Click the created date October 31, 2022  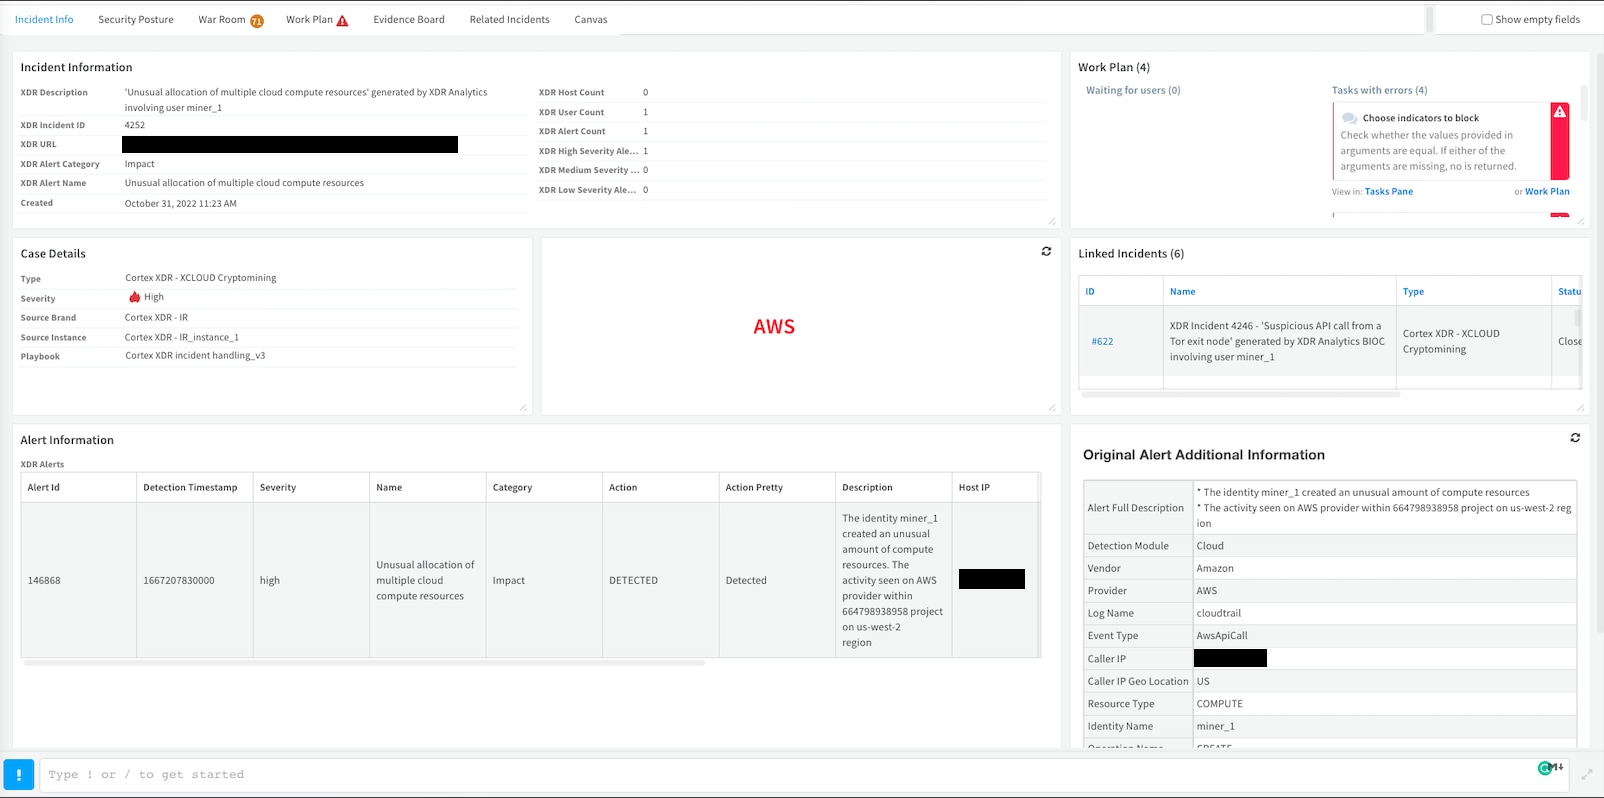point(181,204)
